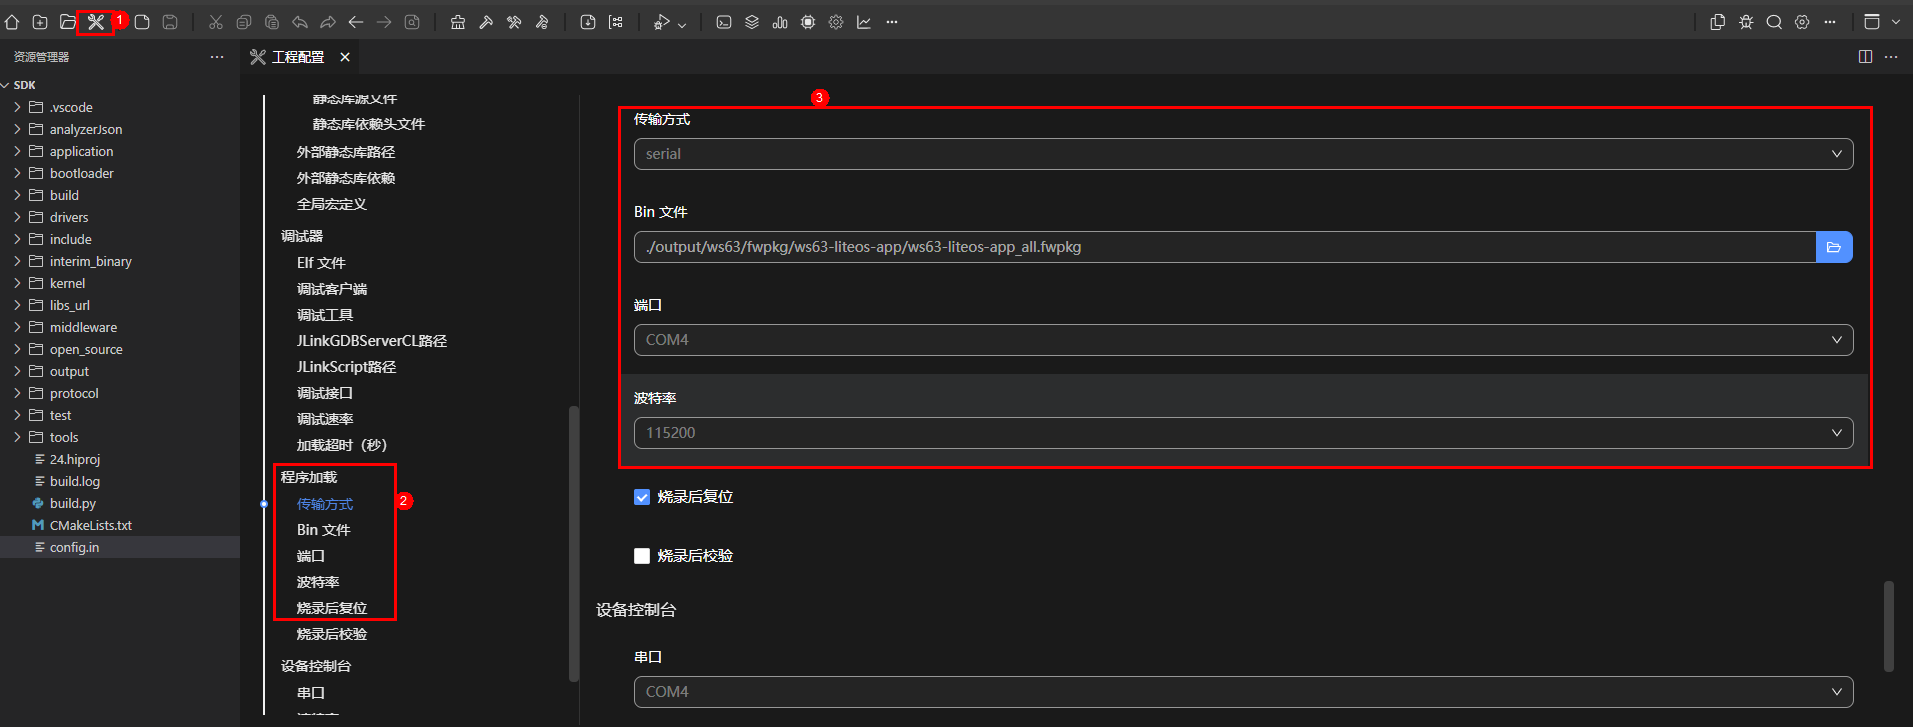This screenshot has height=727, width=1913.
Task: Open 传输方式 serial dropdown
Action: click(1243, 154)
